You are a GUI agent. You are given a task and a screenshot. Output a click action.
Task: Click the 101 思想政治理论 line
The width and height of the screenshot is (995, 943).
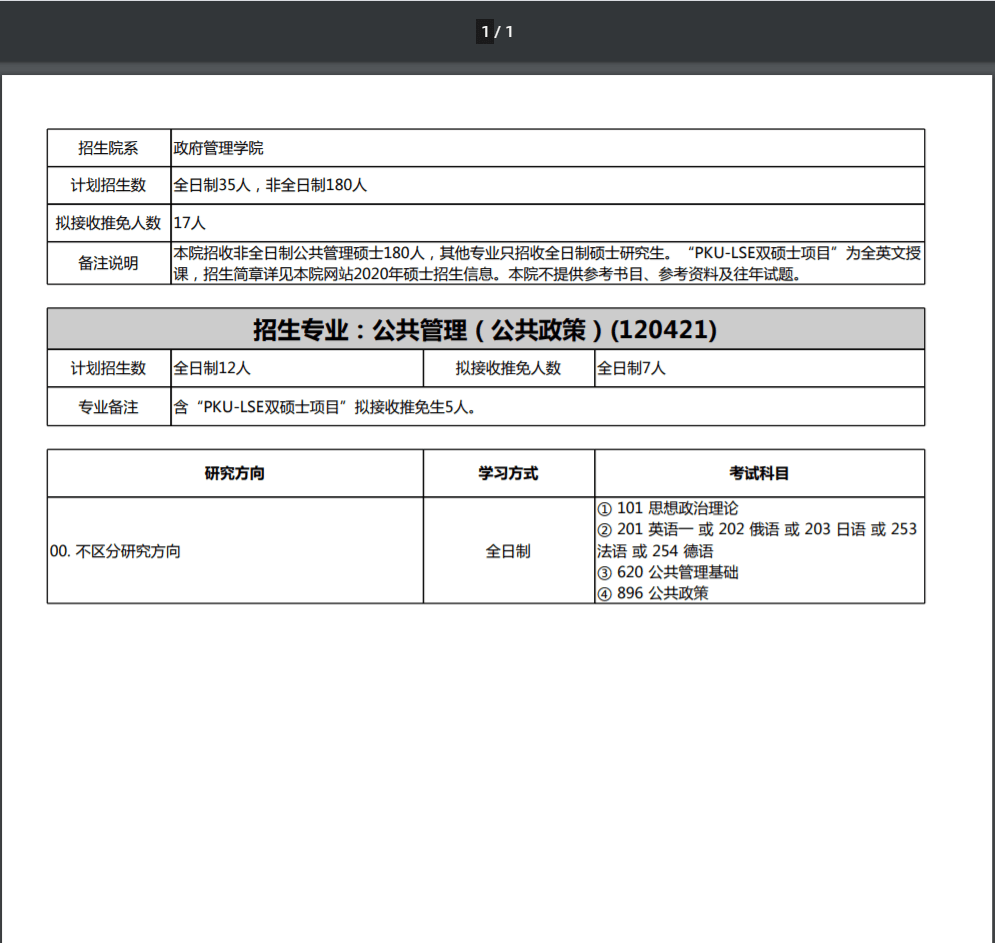tap(668, 508)
